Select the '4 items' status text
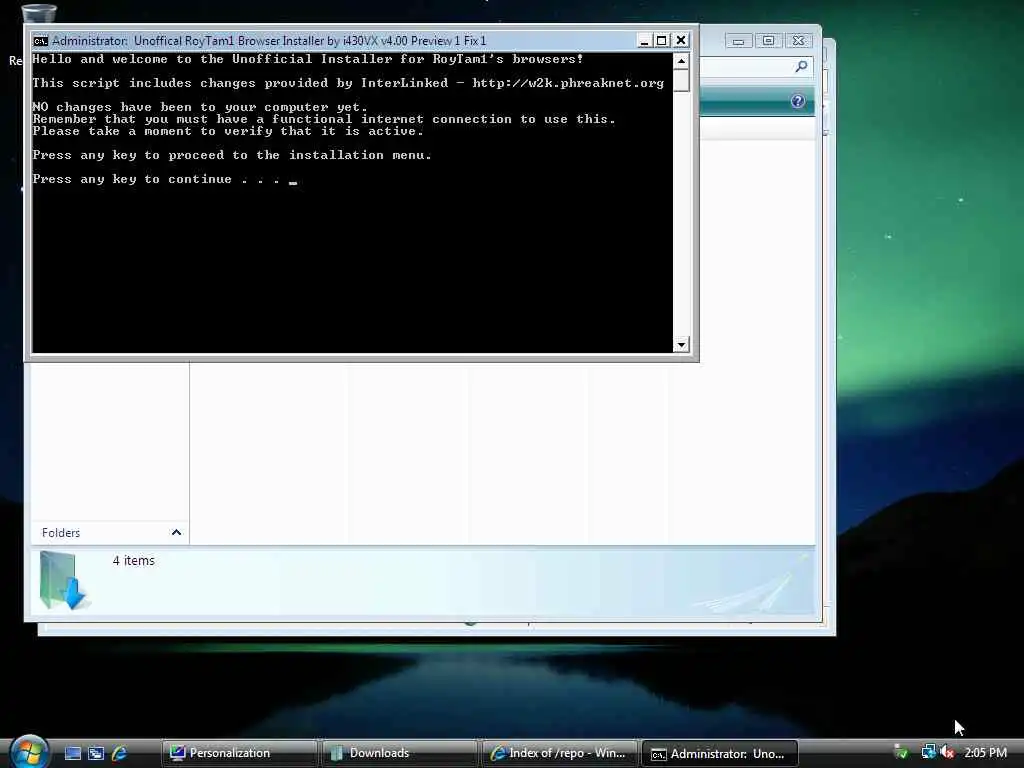 tap(134, 560)
